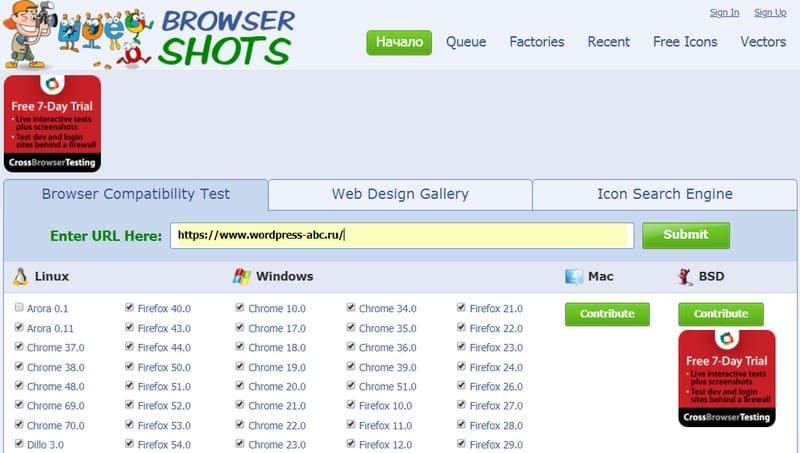Image resolution: width=800 pixels, height=453 pixels.
Task: Uncheck Chrome 37.0 under Linux
Action: 19,346
